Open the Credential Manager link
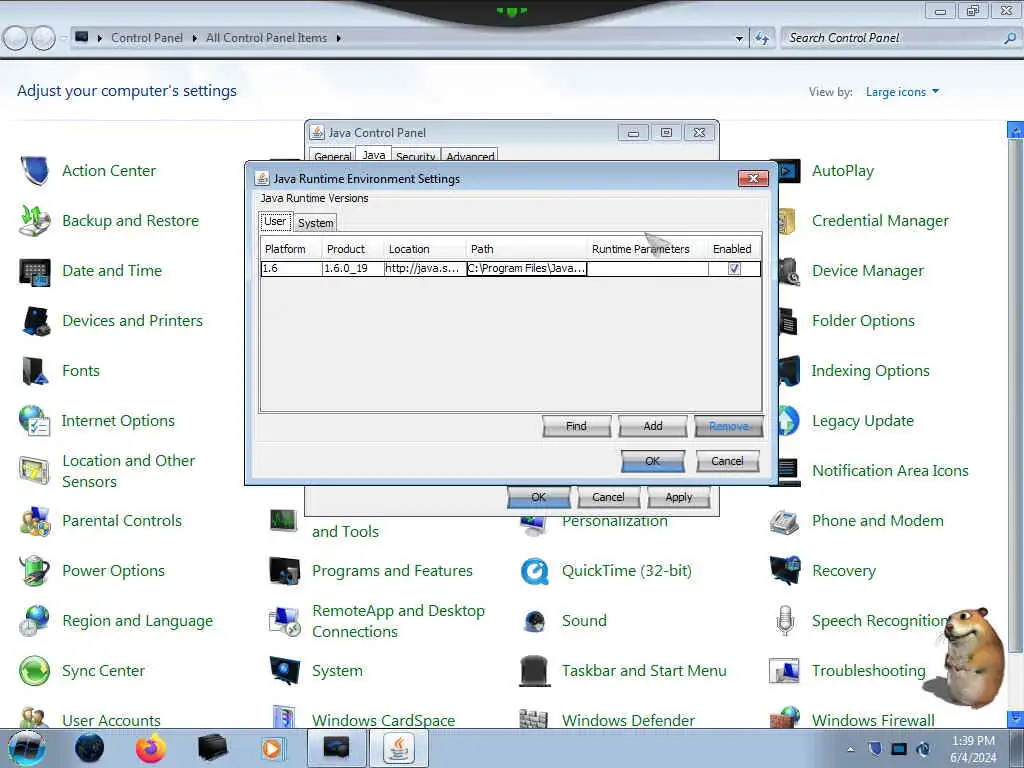 [880, 221]
